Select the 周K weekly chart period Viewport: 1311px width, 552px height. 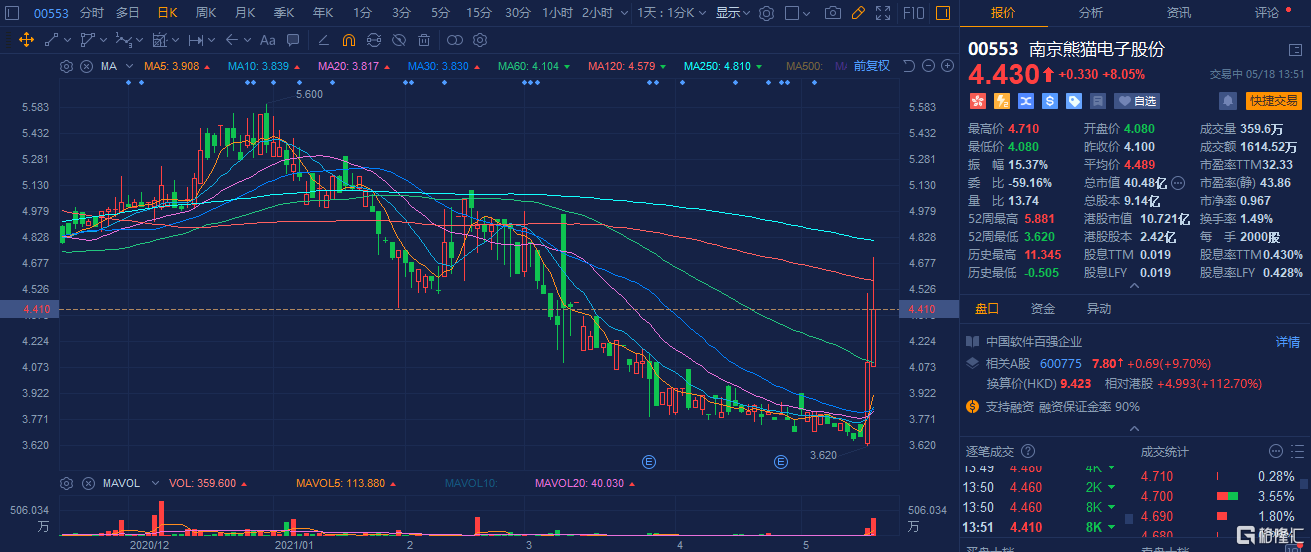coord(206,13)
